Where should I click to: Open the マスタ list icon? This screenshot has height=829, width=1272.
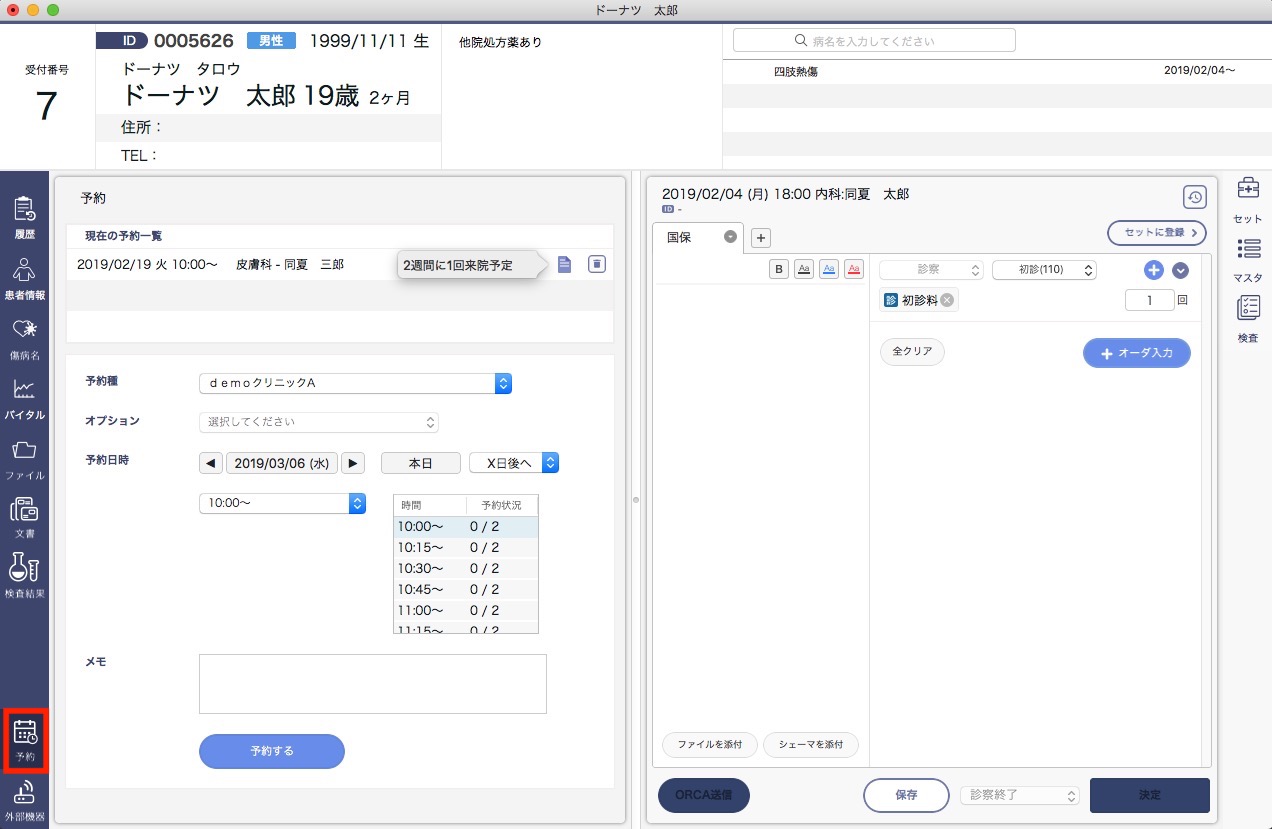[x=1247, y=258]
